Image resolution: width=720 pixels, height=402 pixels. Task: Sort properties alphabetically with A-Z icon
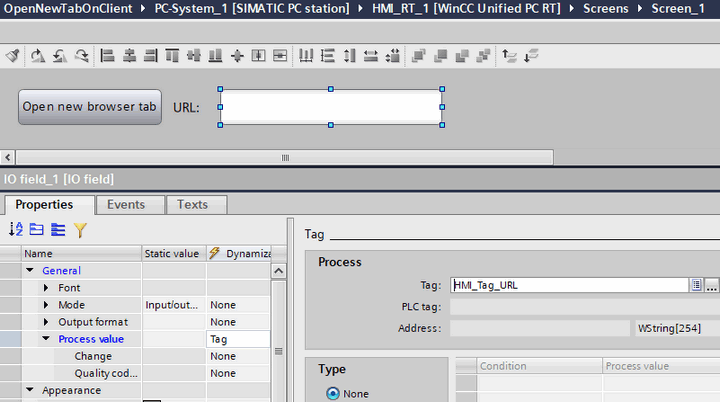pos(16,229)
